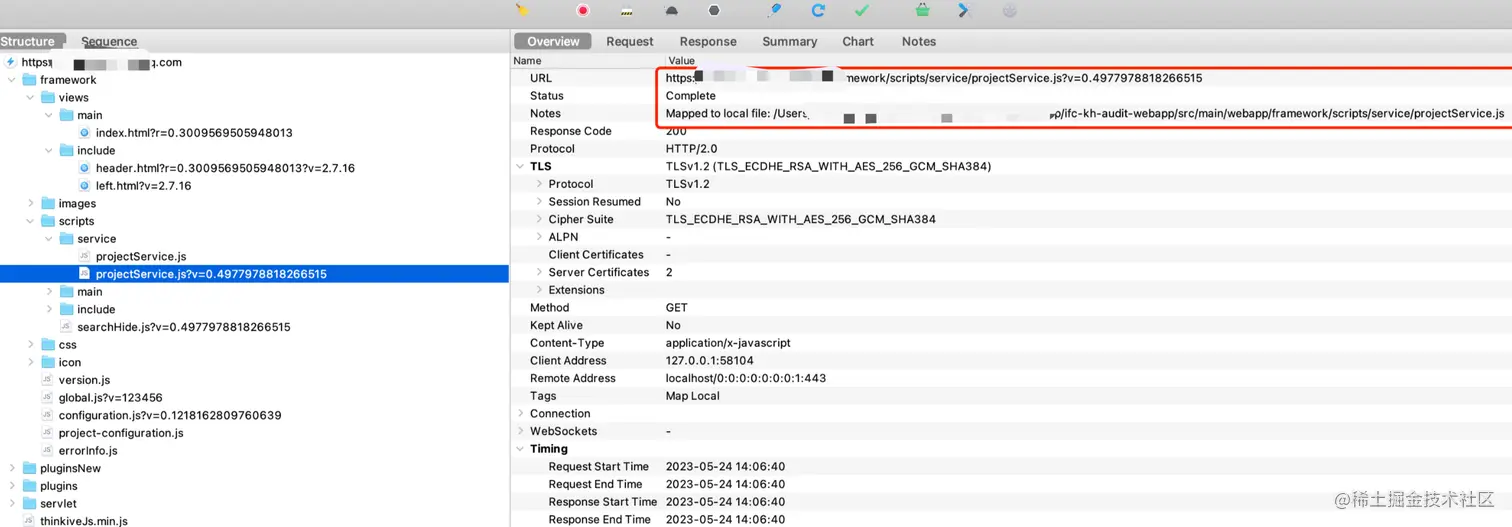Expand the Connection section
This screenshot has height=527, width=1512.
click(520, 414)
